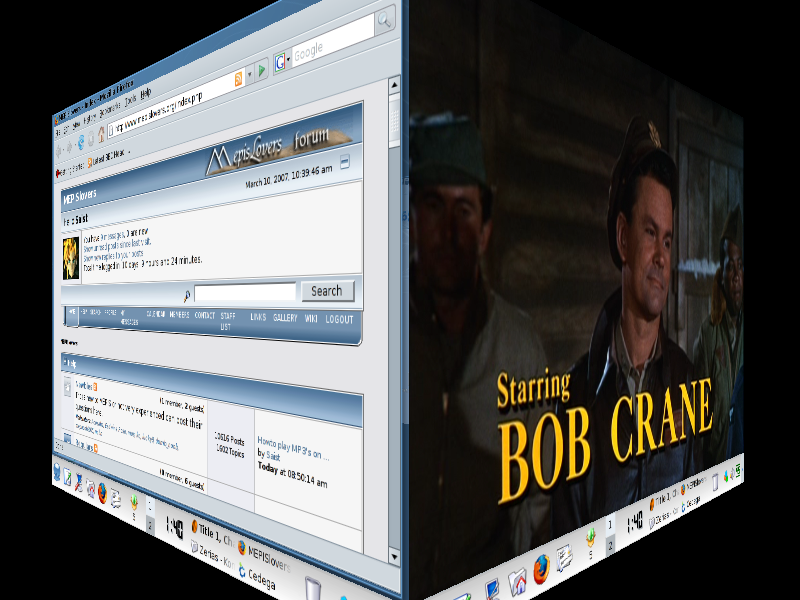Open the Google search engine dropdown

click(x=281, y=59)
